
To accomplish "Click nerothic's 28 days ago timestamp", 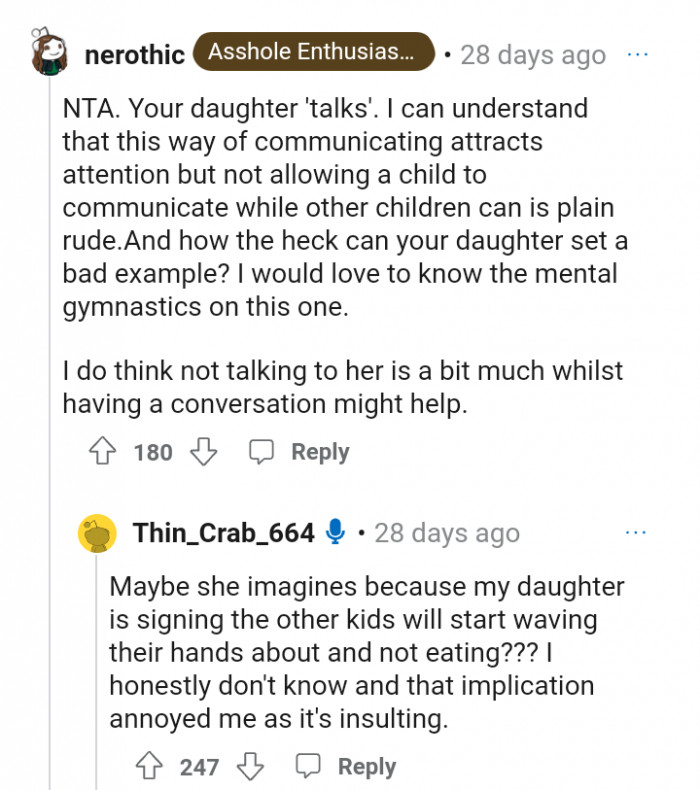I will tap(533, 54).
